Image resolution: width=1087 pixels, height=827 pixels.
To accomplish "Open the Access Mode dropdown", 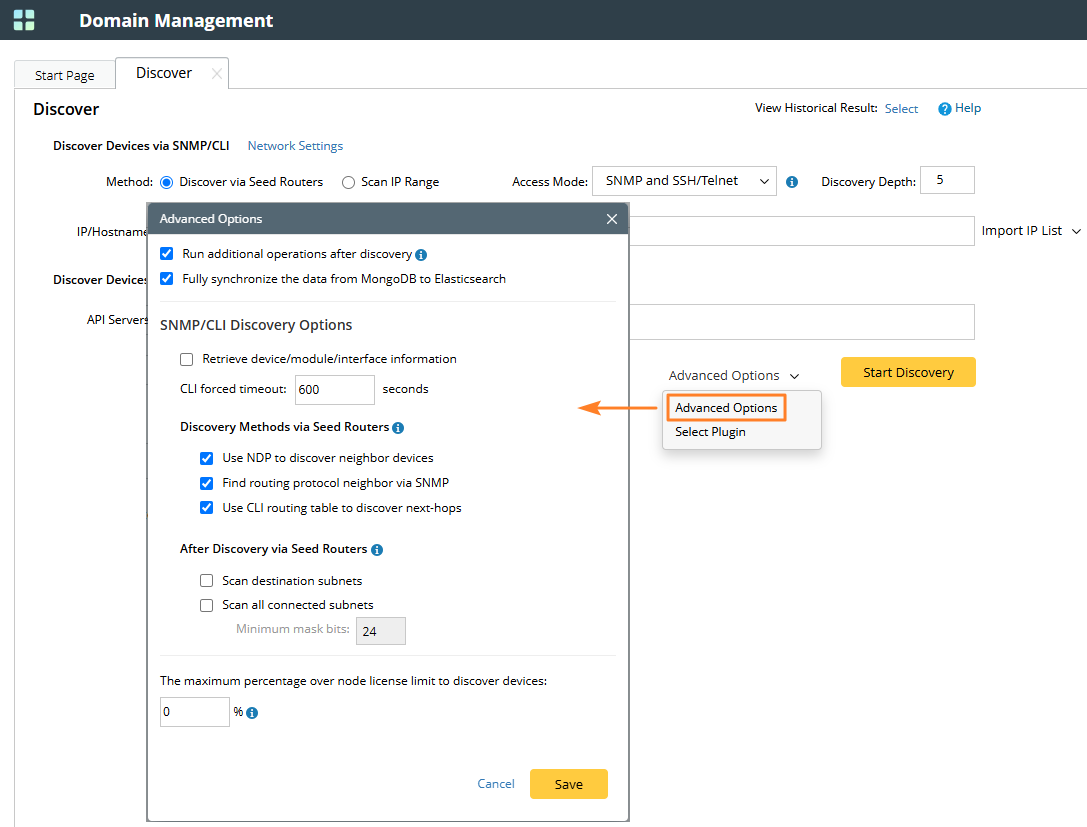I will pyautogui.click(x=684, y=181).
